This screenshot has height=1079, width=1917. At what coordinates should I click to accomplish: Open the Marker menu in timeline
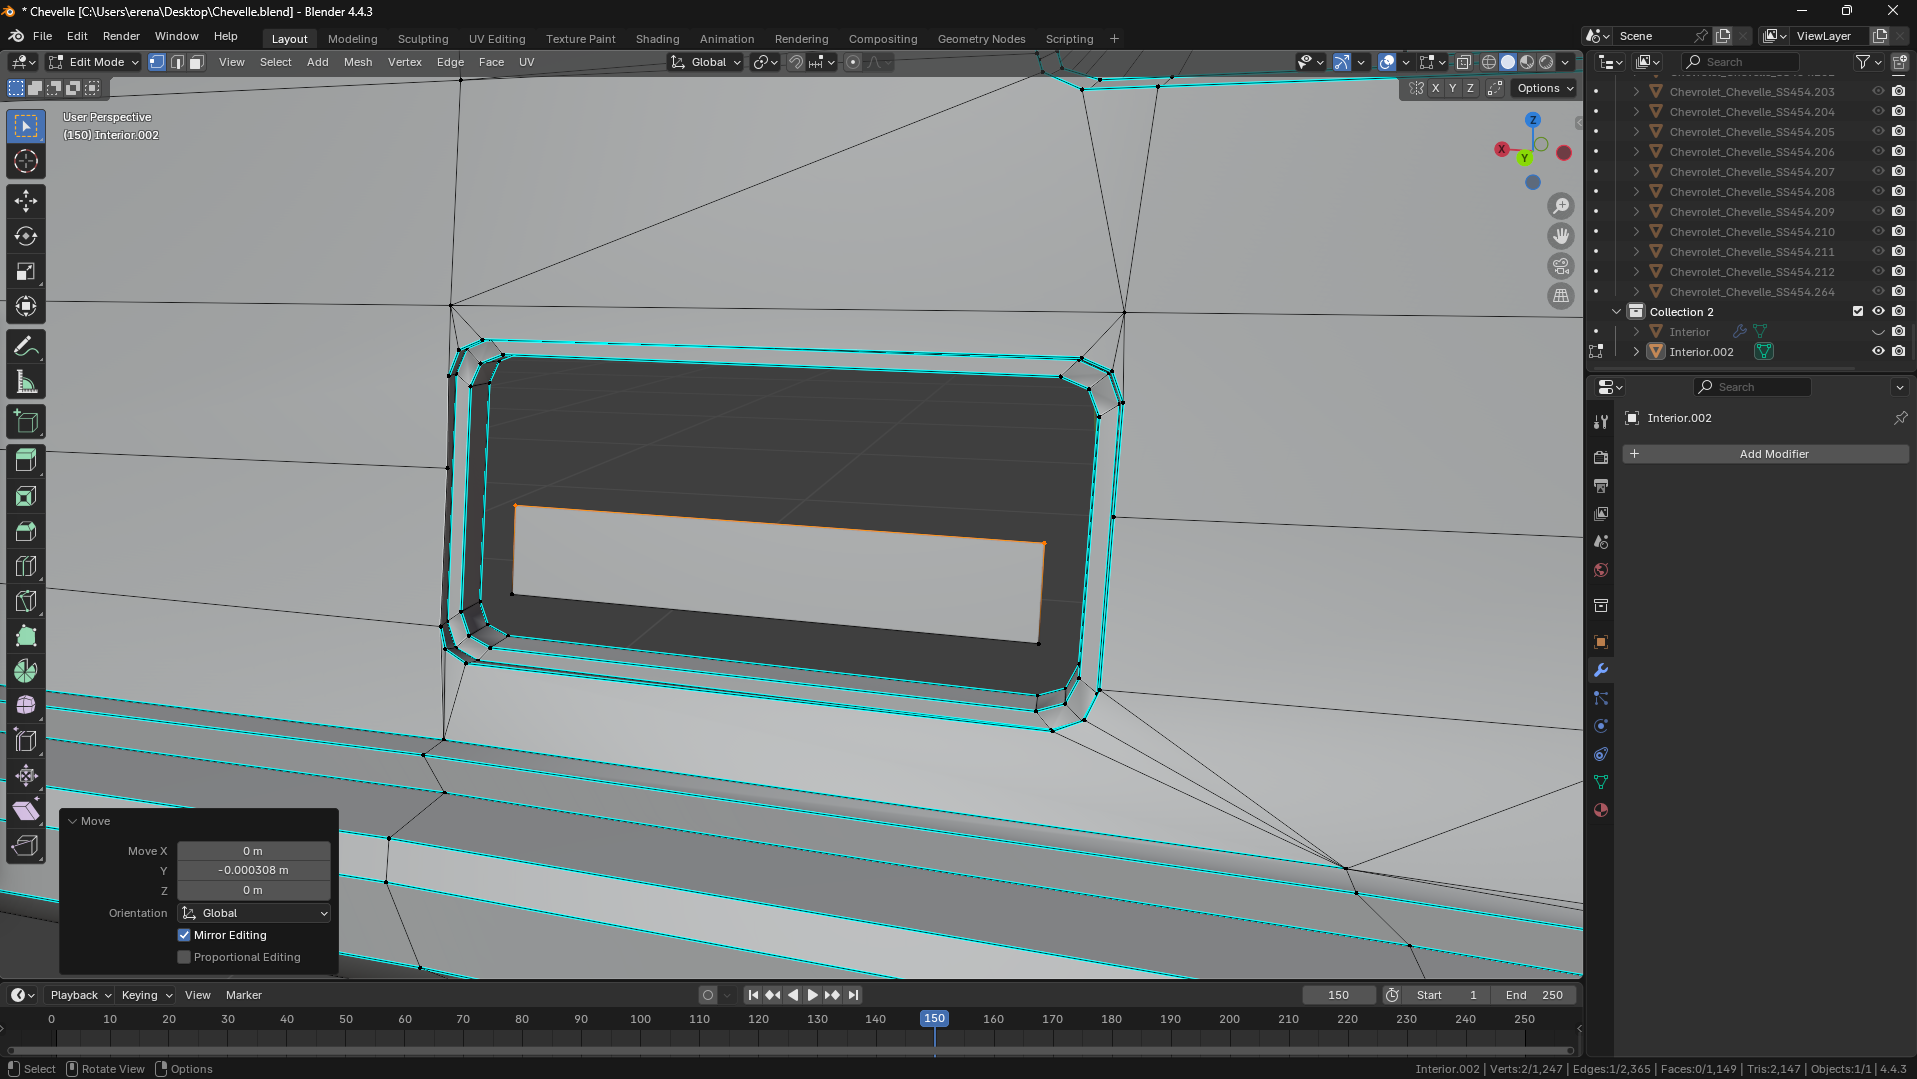244,995
